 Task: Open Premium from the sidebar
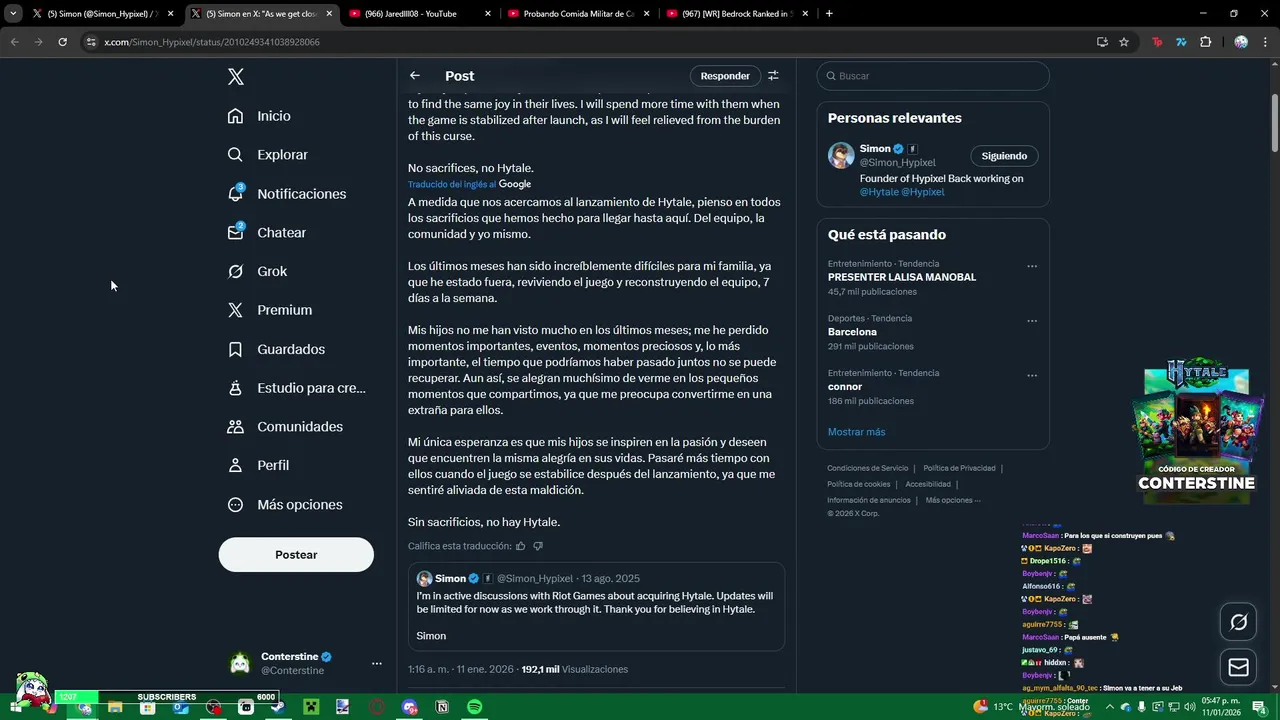tap(270, 310)
